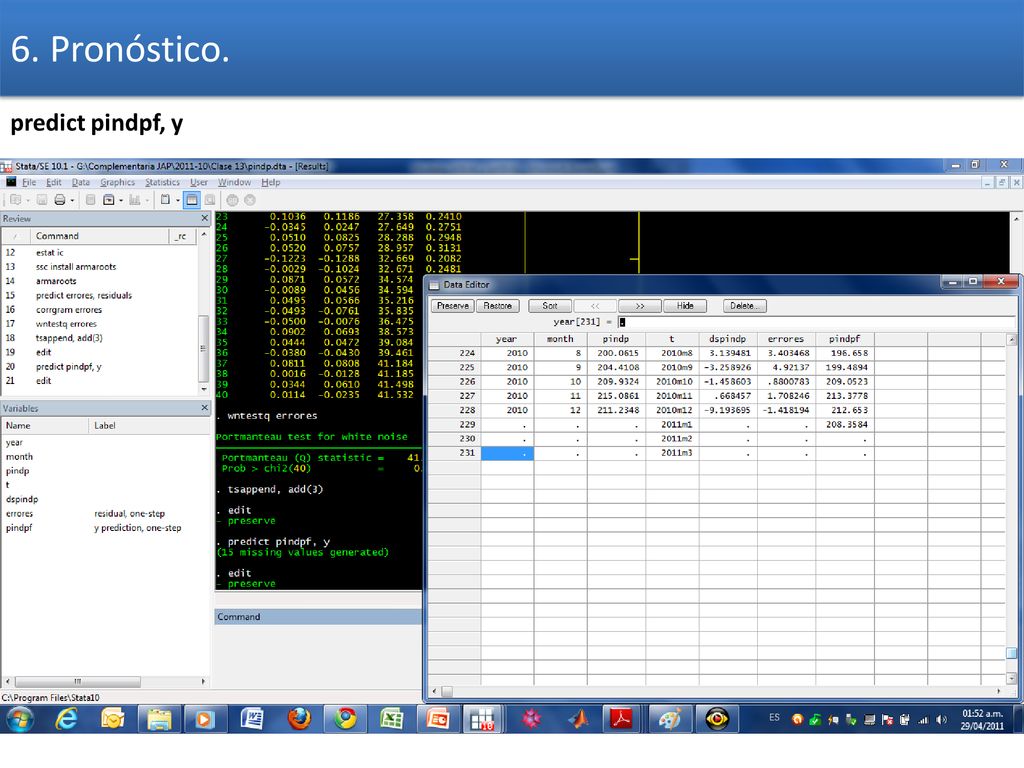Click Preserve in the Data Editor
Image resolution: width=1024 pixels, height=768 pixels.
coord(453,306)
